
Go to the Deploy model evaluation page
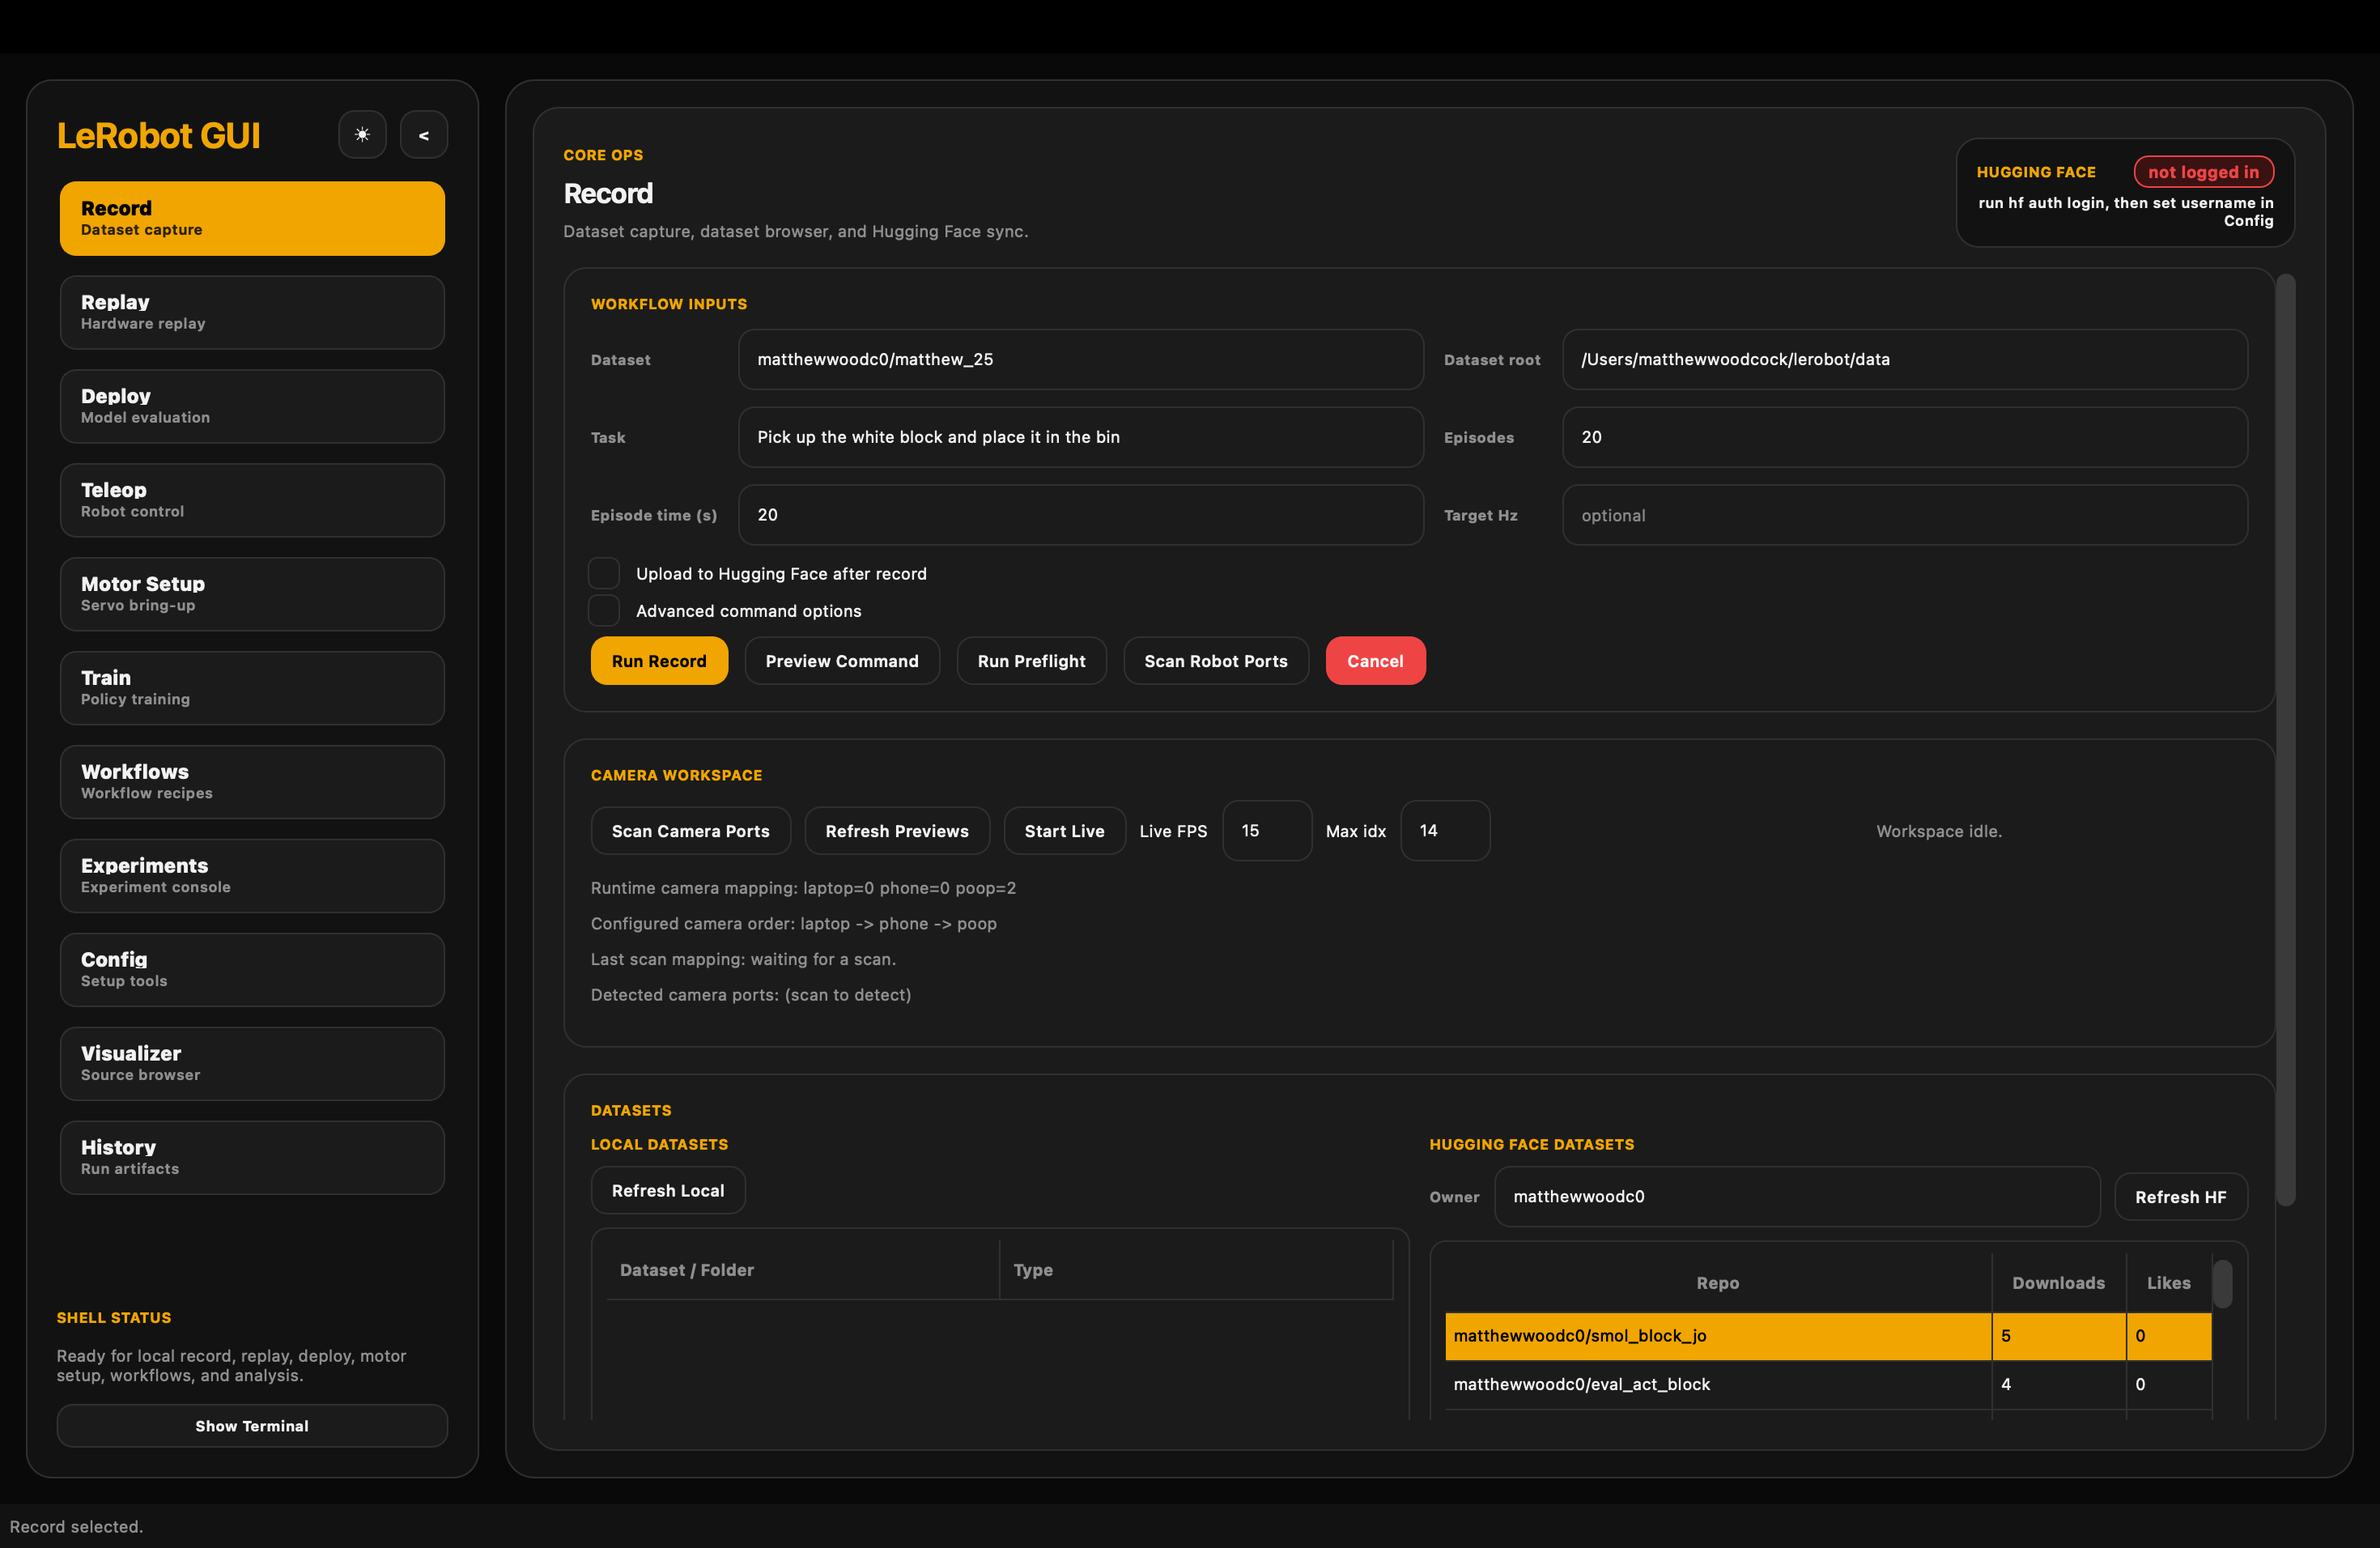point(252,406)
